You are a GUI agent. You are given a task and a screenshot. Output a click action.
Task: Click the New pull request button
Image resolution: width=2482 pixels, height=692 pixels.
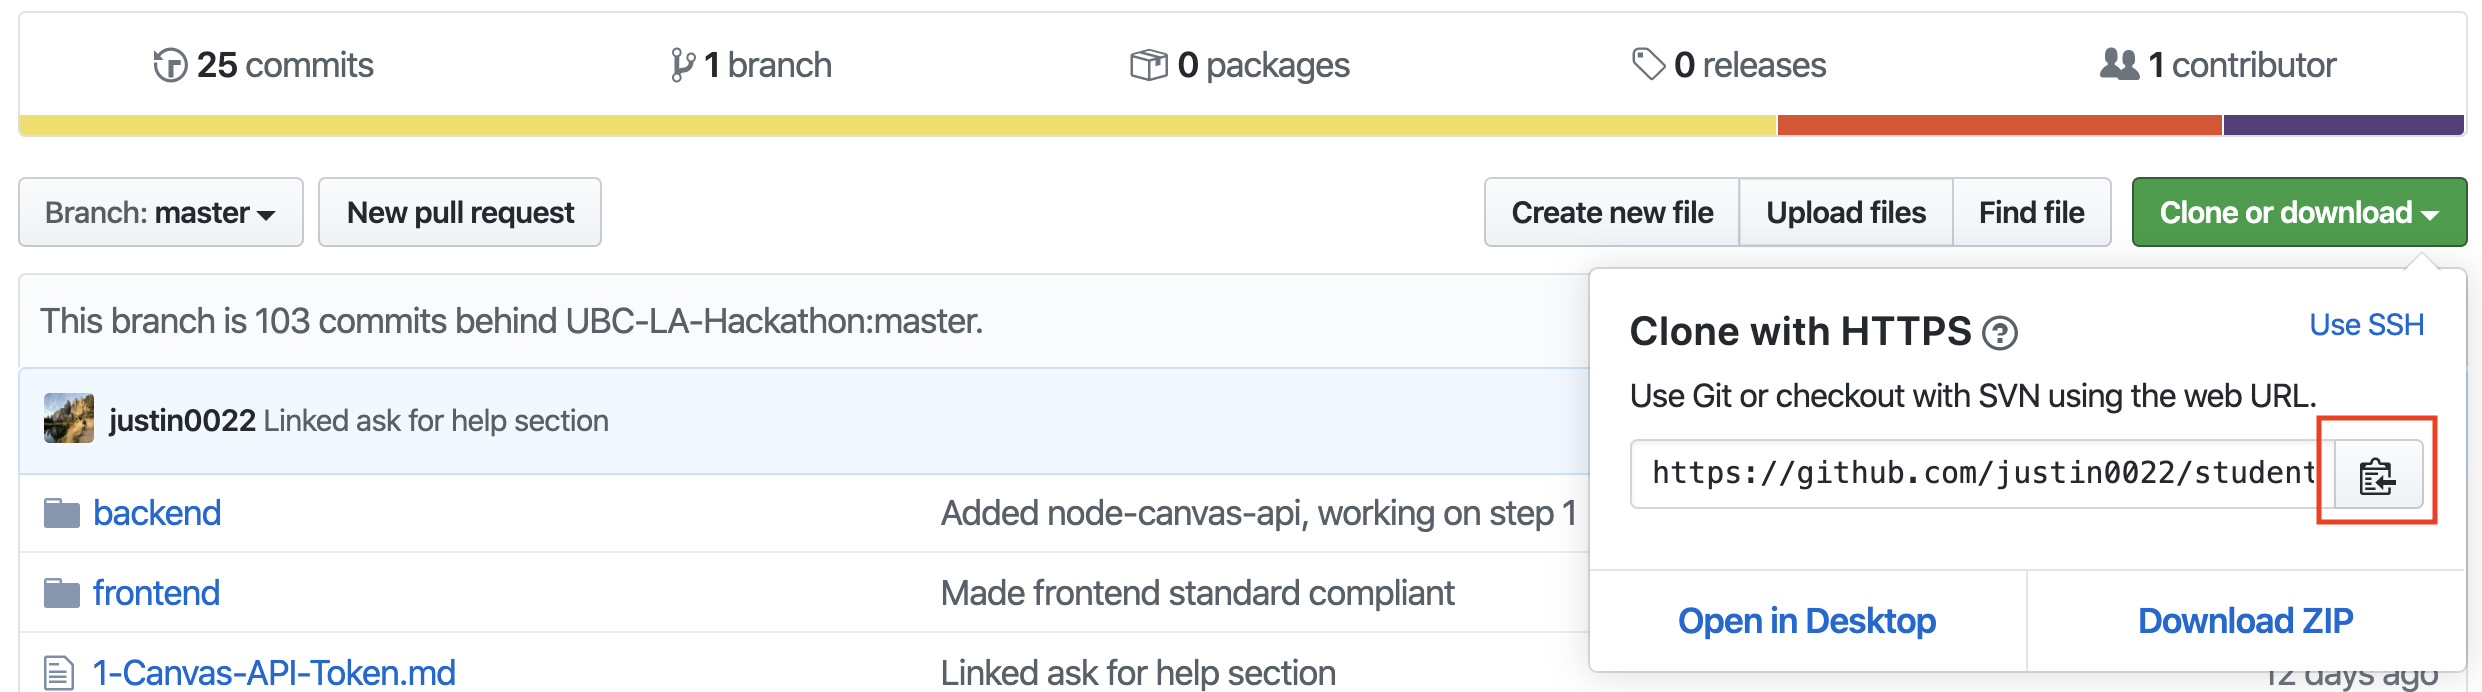click(x=460, y=212)
